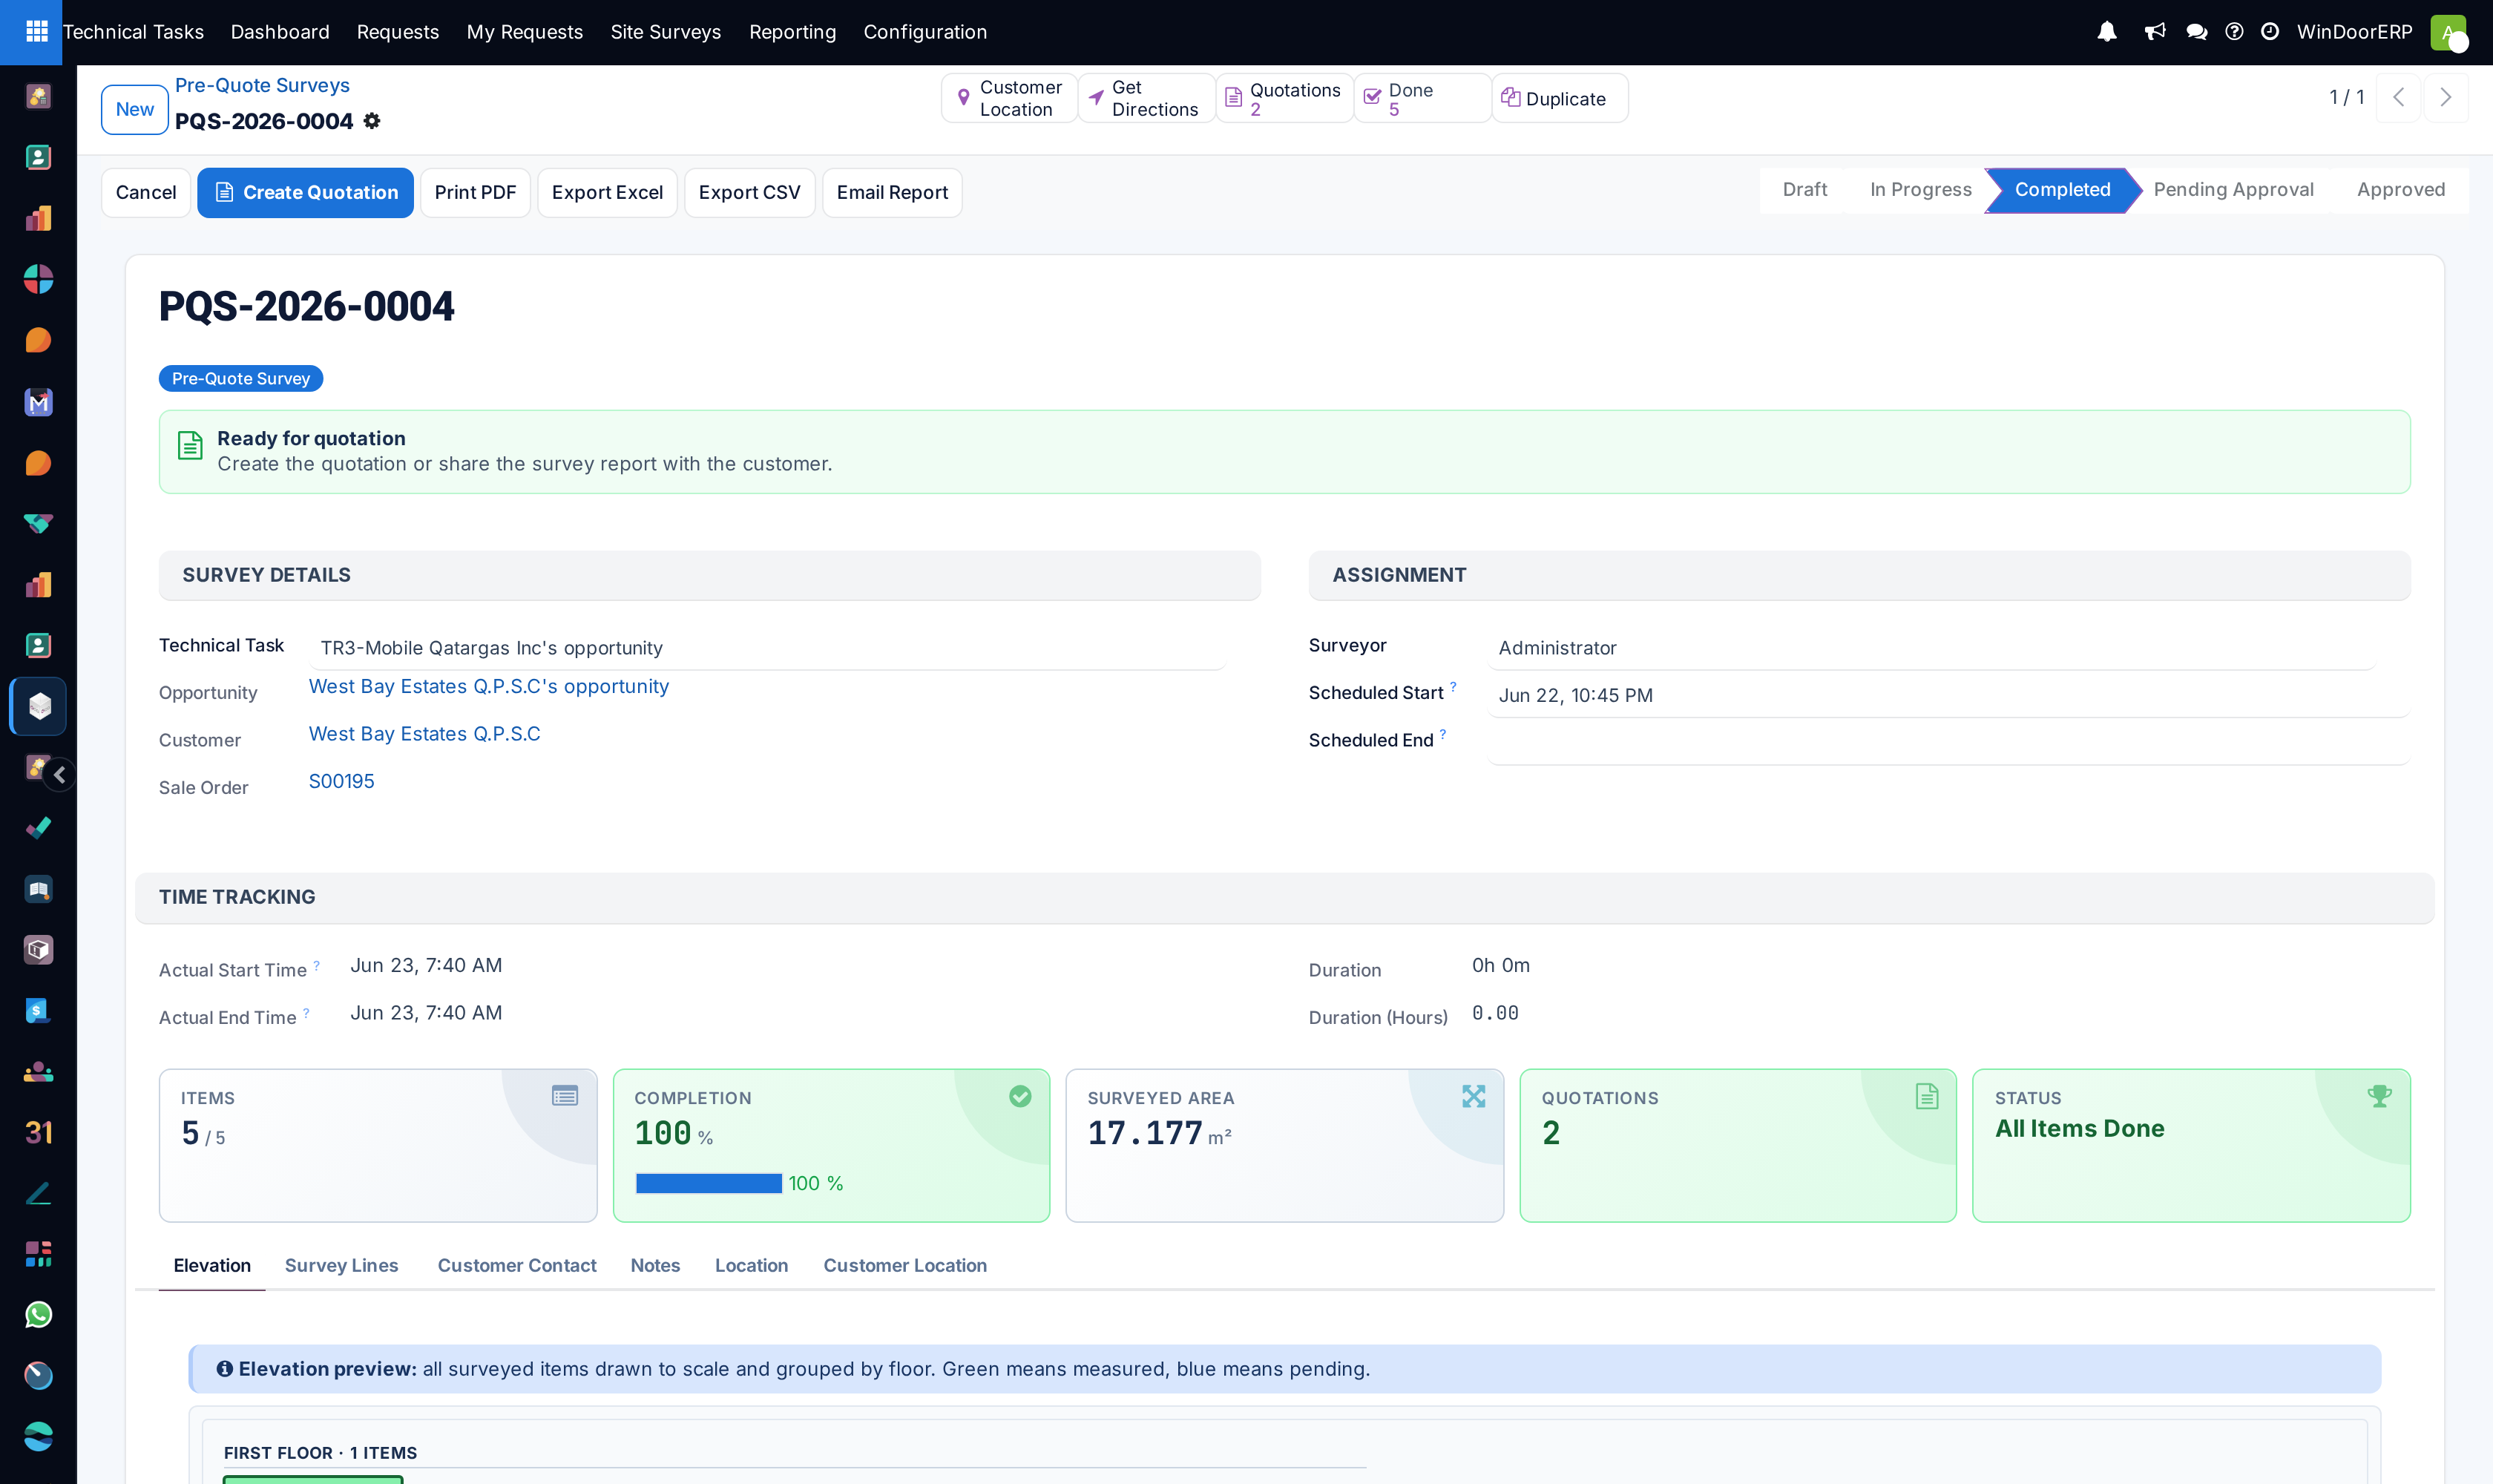Open the West Bay Estates Q.P.S.C customer link
This screenshot has height=1484, width=2493.
(424, 734)
